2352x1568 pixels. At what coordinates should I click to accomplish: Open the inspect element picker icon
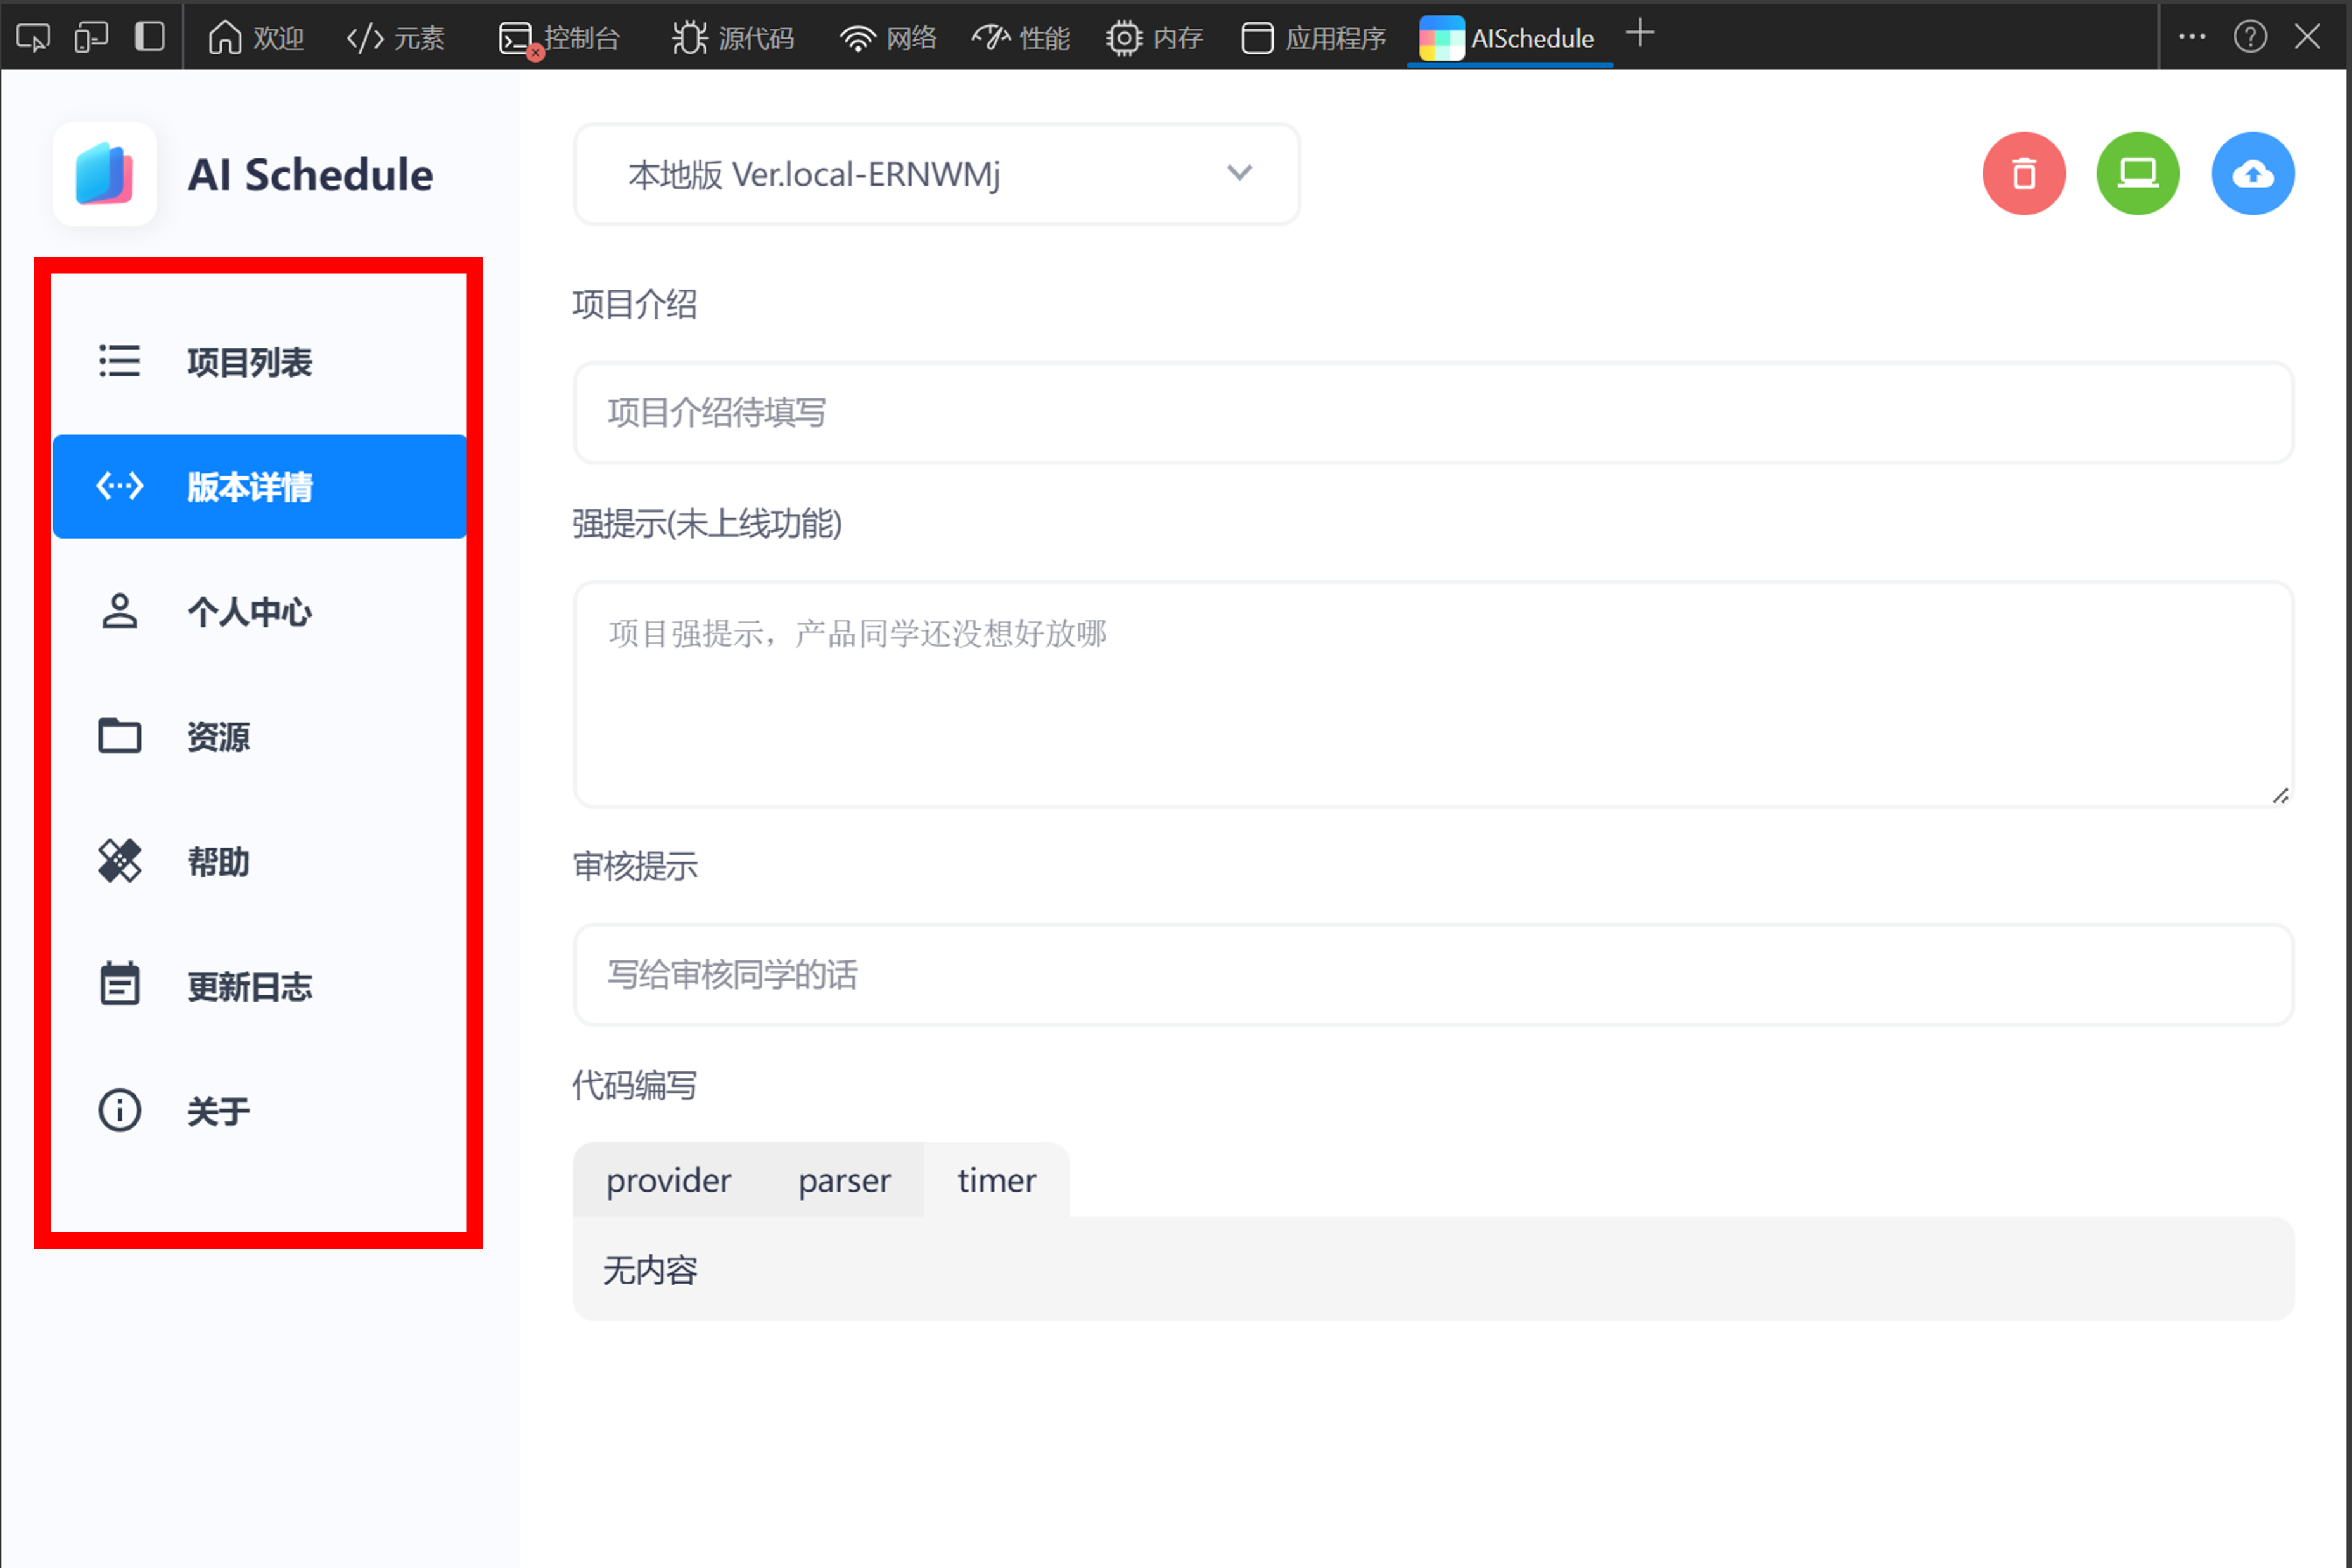[33, 38]
